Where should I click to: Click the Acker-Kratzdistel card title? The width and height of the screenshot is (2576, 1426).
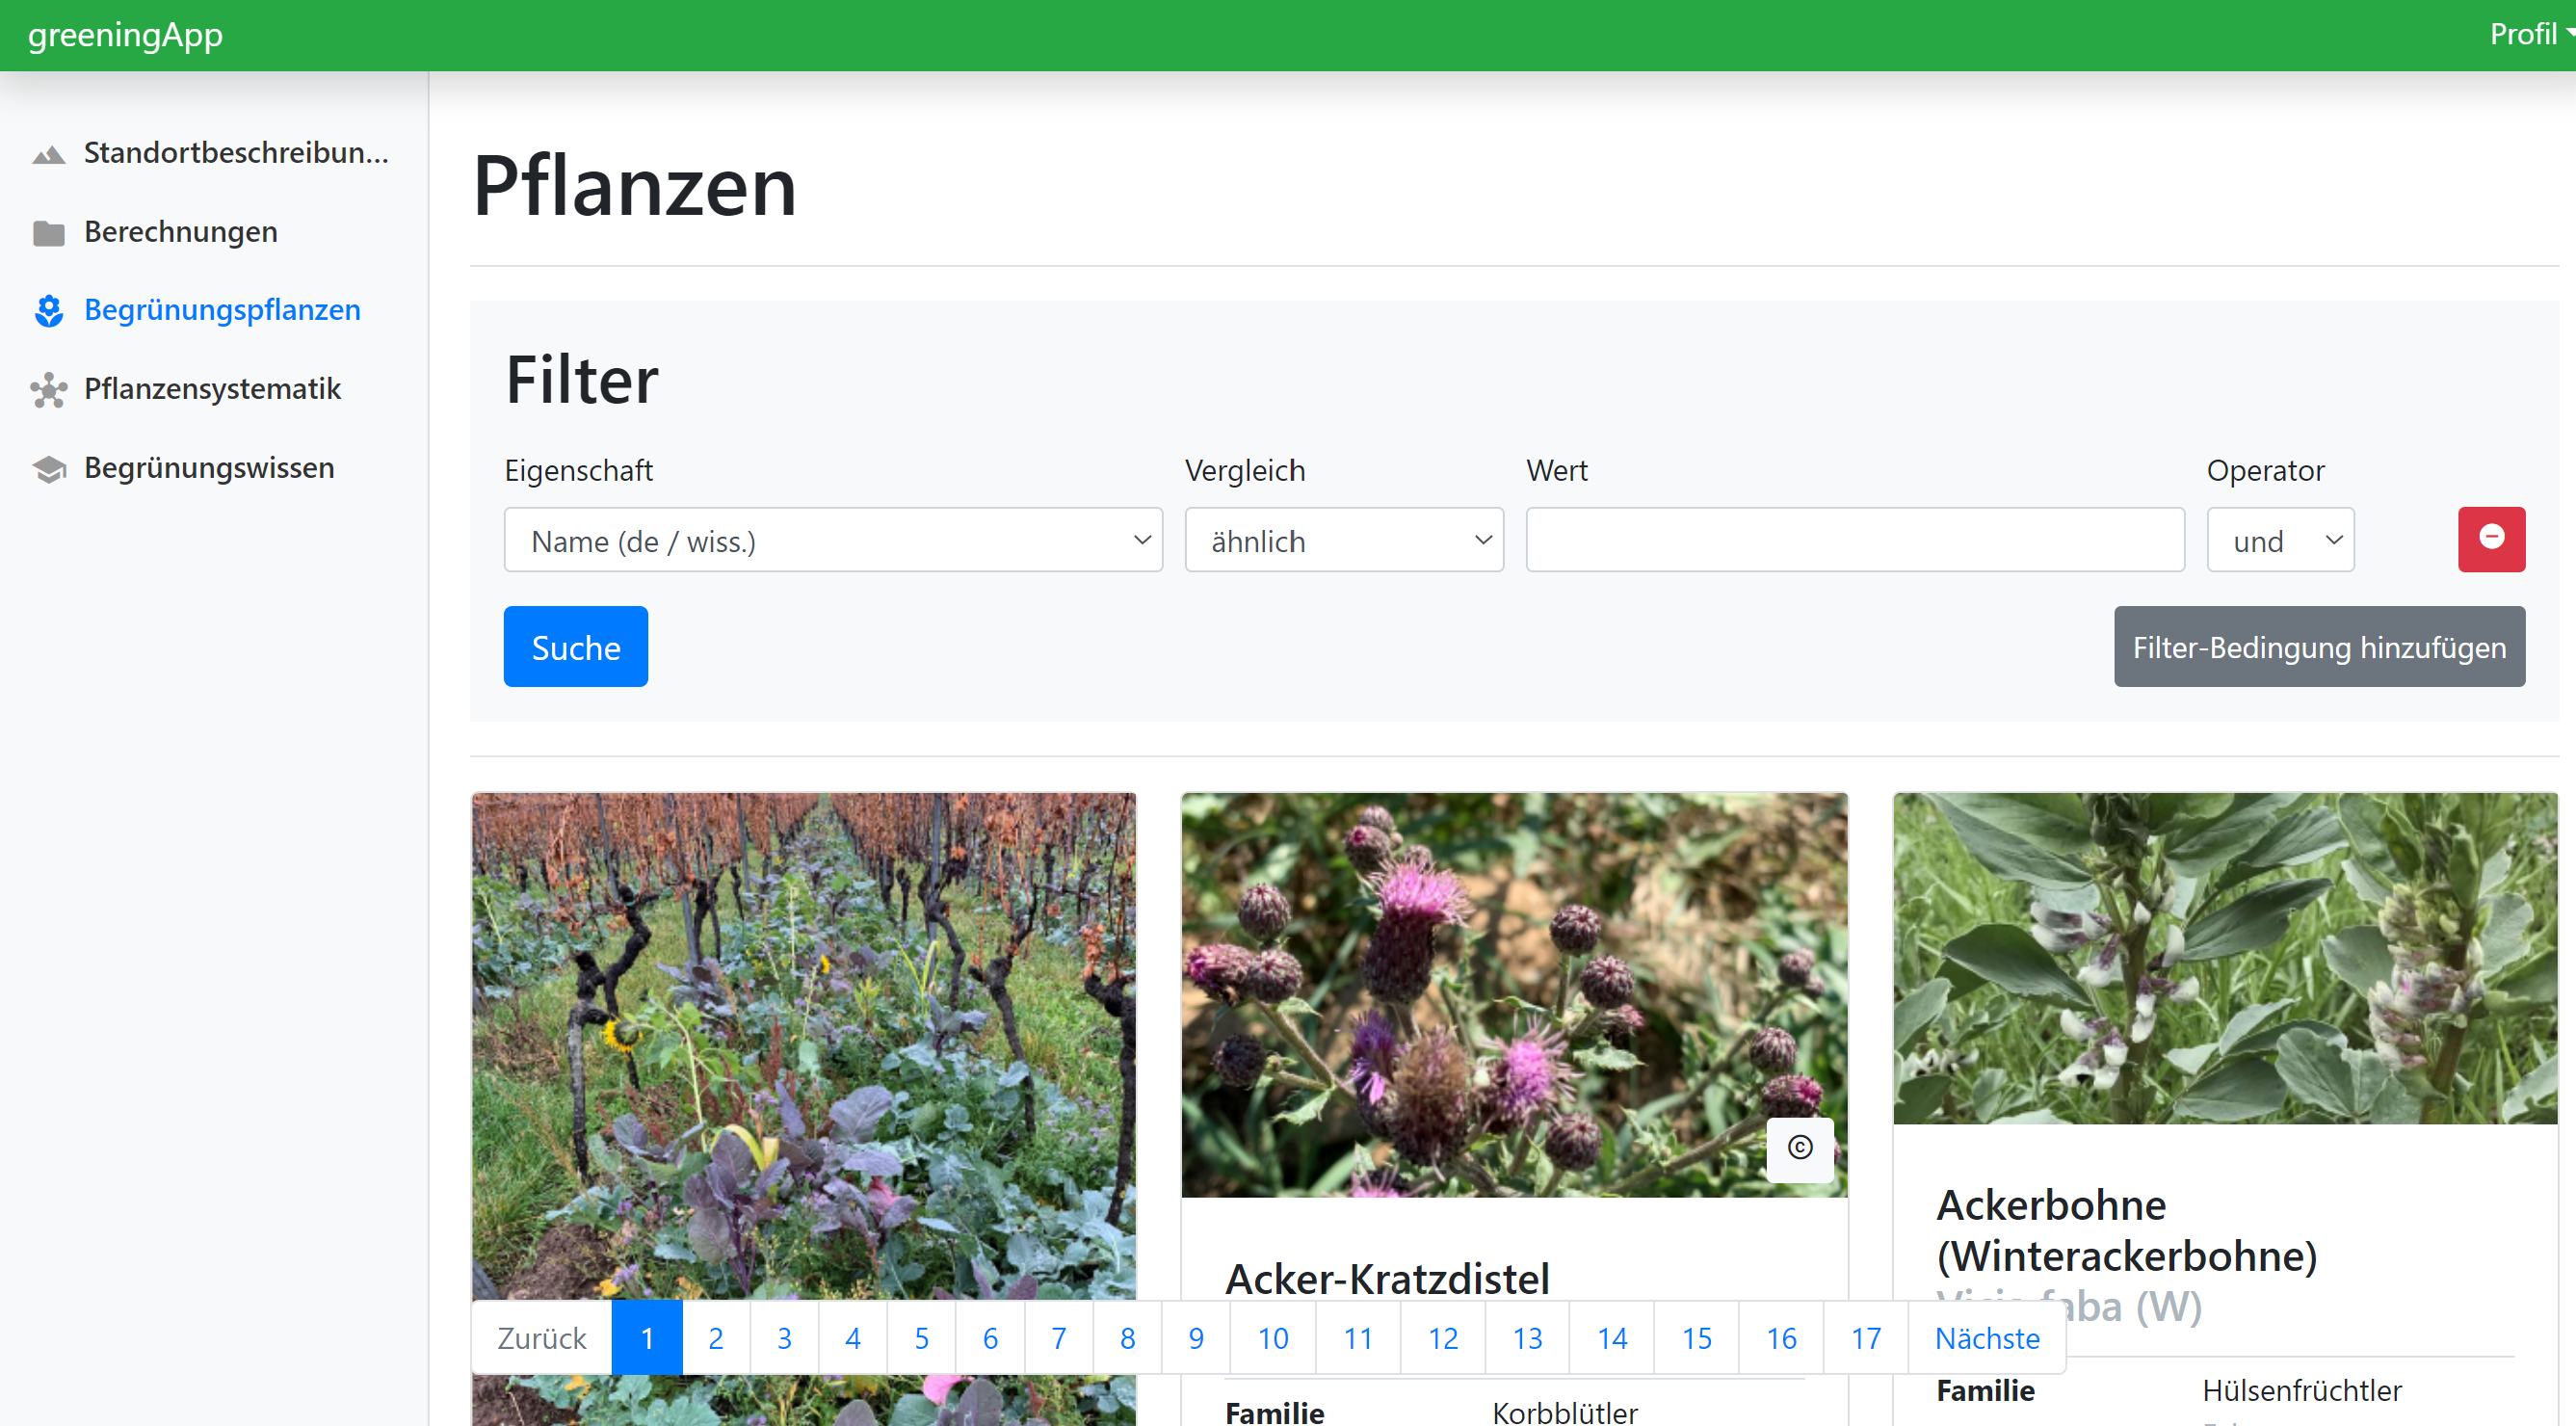pyautogui.click(x=1387, y=1278)
